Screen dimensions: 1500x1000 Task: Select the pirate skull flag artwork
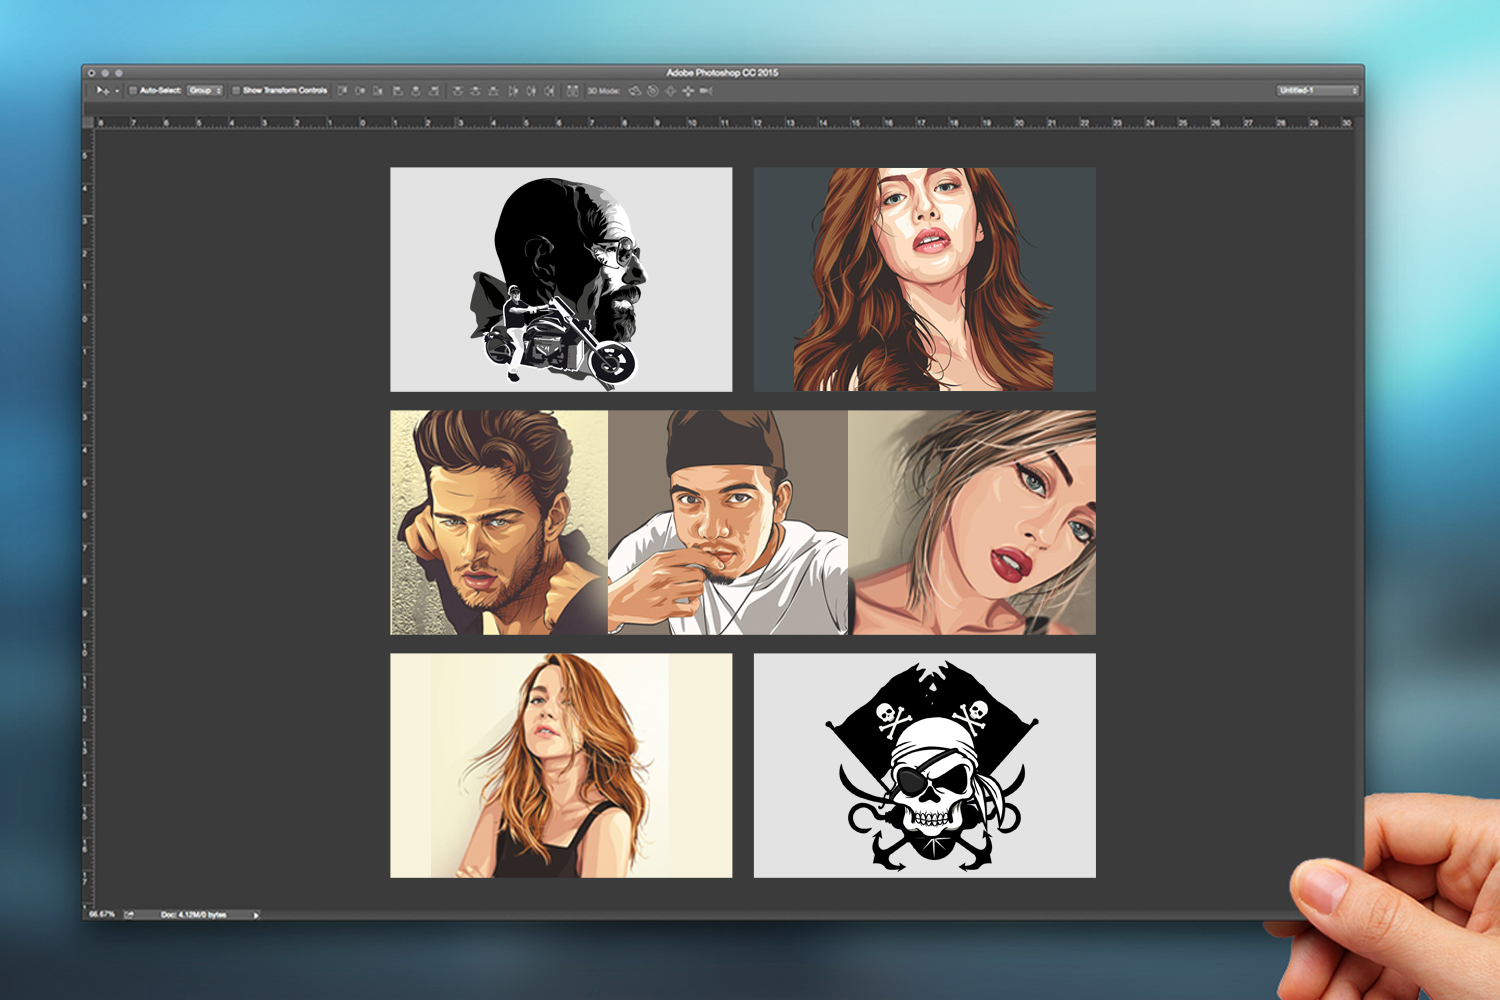(x=924, y=765)
